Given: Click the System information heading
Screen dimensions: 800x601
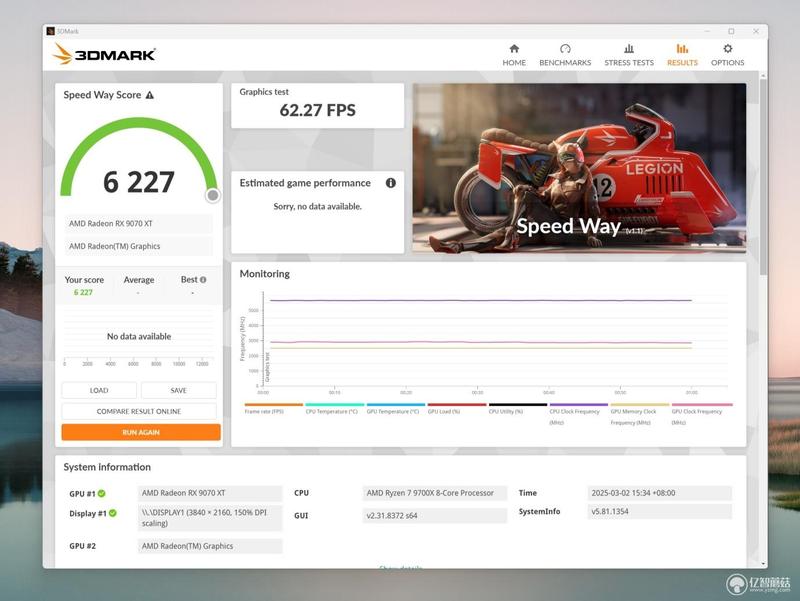Looking at the screenshot, I should click(107, 467).
